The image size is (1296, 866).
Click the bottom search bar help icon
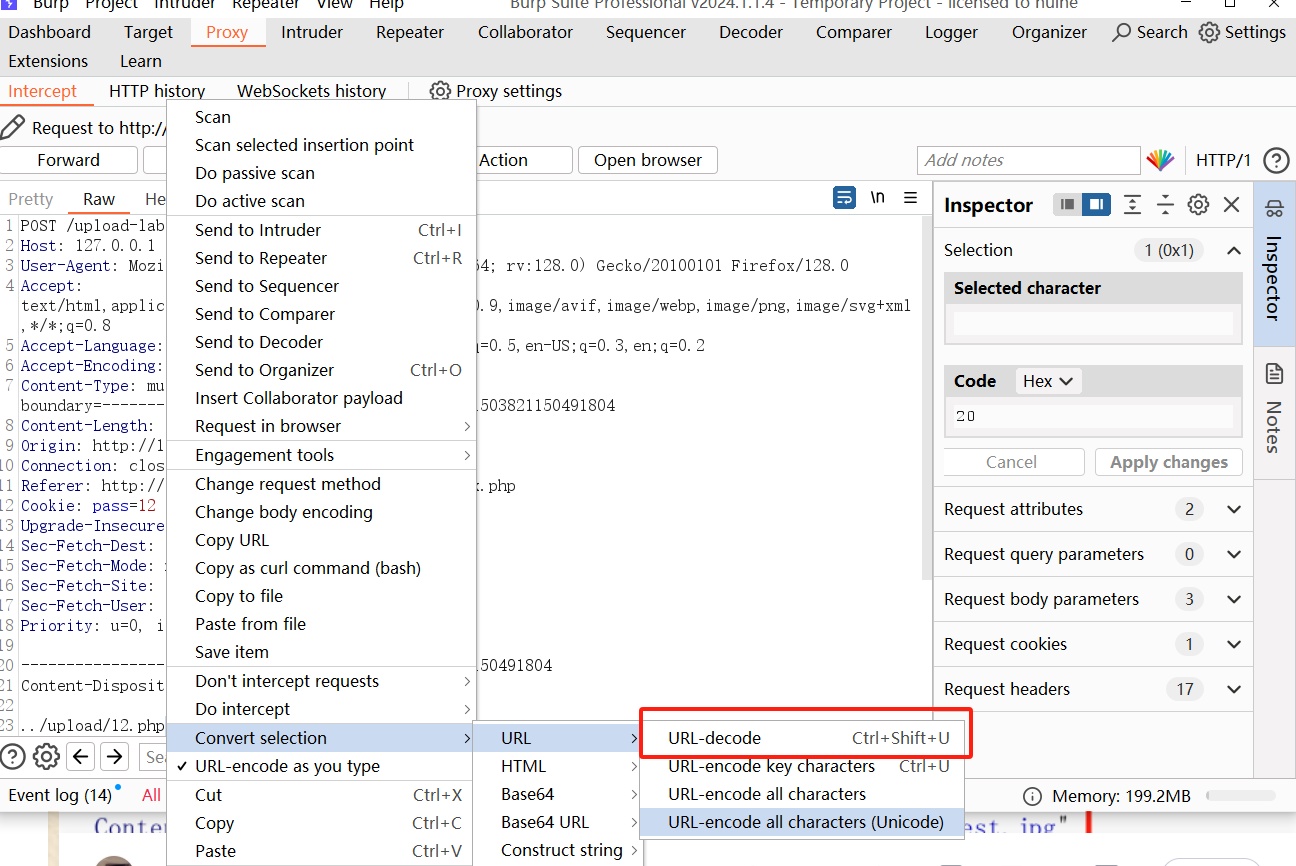coord(13,756)
